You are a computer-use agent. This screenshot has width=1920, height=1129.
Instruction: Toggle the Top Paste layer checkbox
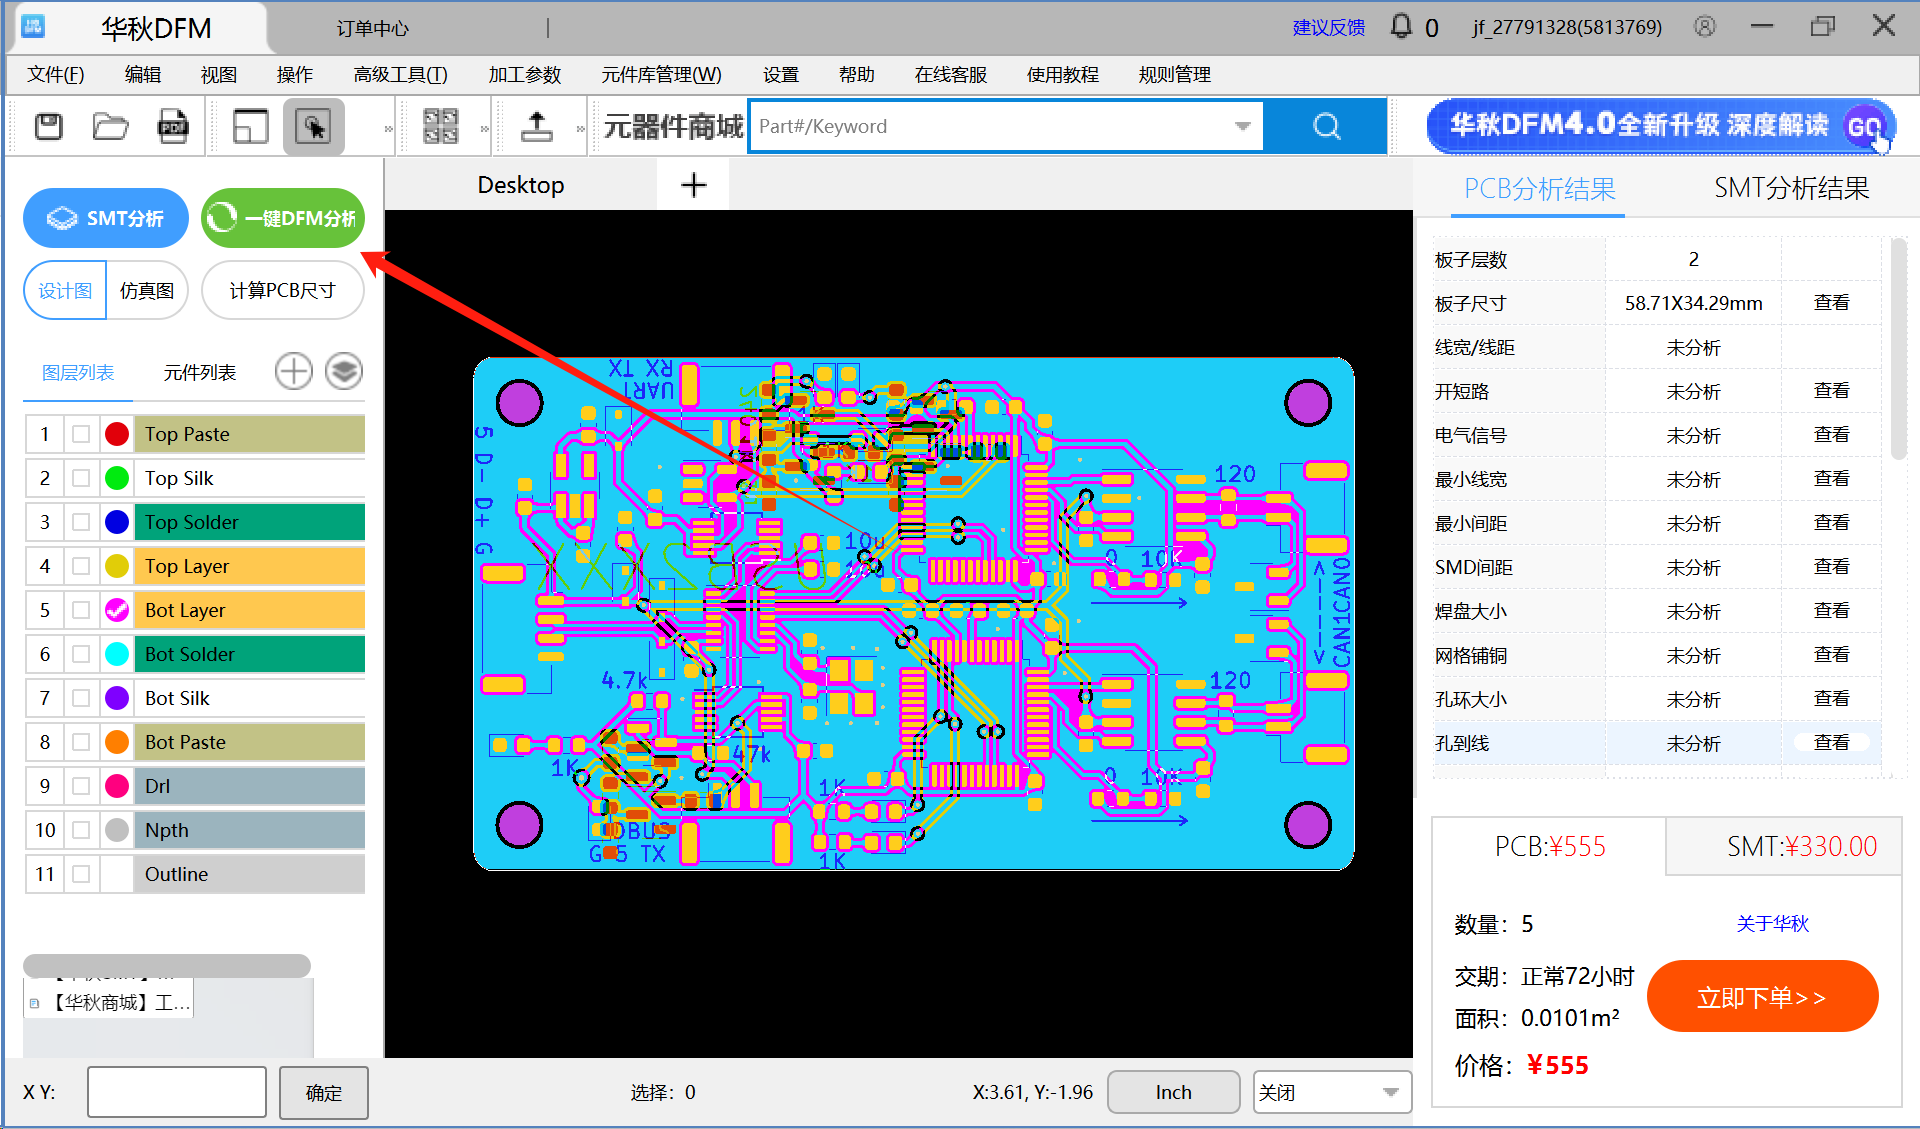click(81, 434)
